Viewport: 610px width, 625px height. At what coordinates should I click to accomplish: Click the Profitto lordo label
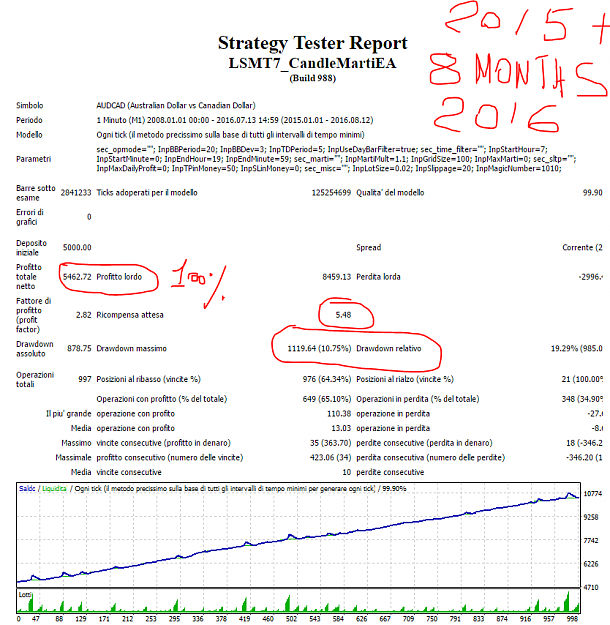(x=119, y=277)
